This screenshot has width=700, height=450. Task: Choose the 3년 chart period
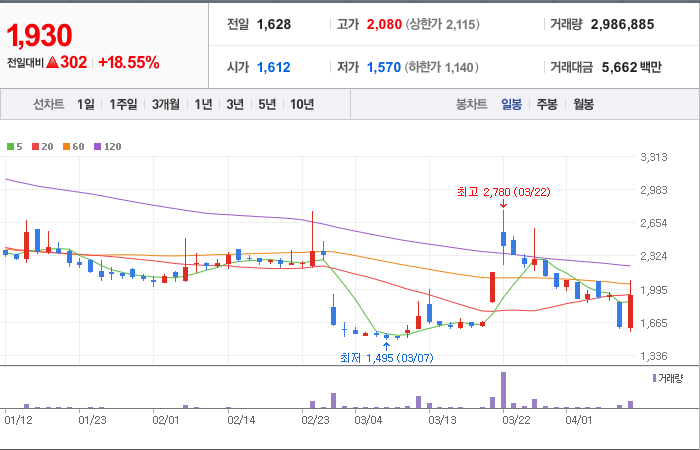point(235,104)
